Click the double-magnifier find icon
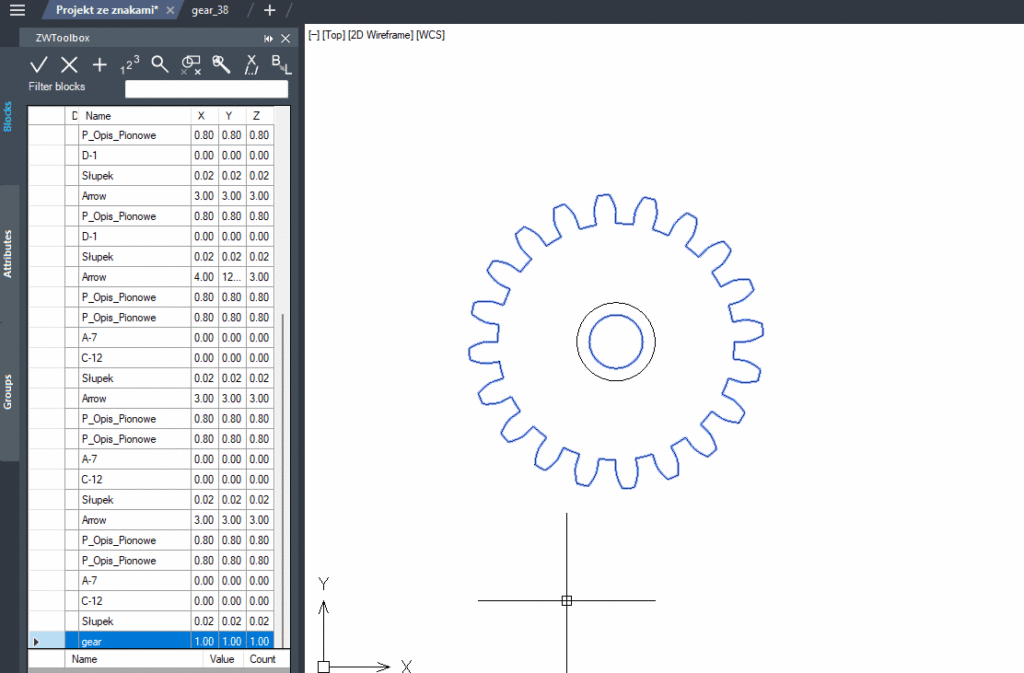The image size is (1024, 673). tap(221, 64)
